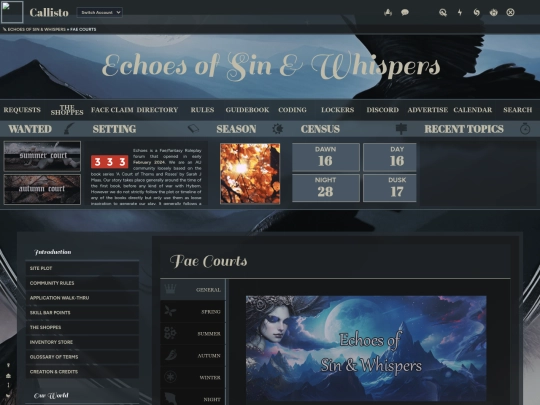Click the home icon on left edge
The image size is (540, 405).
point(9,376)
